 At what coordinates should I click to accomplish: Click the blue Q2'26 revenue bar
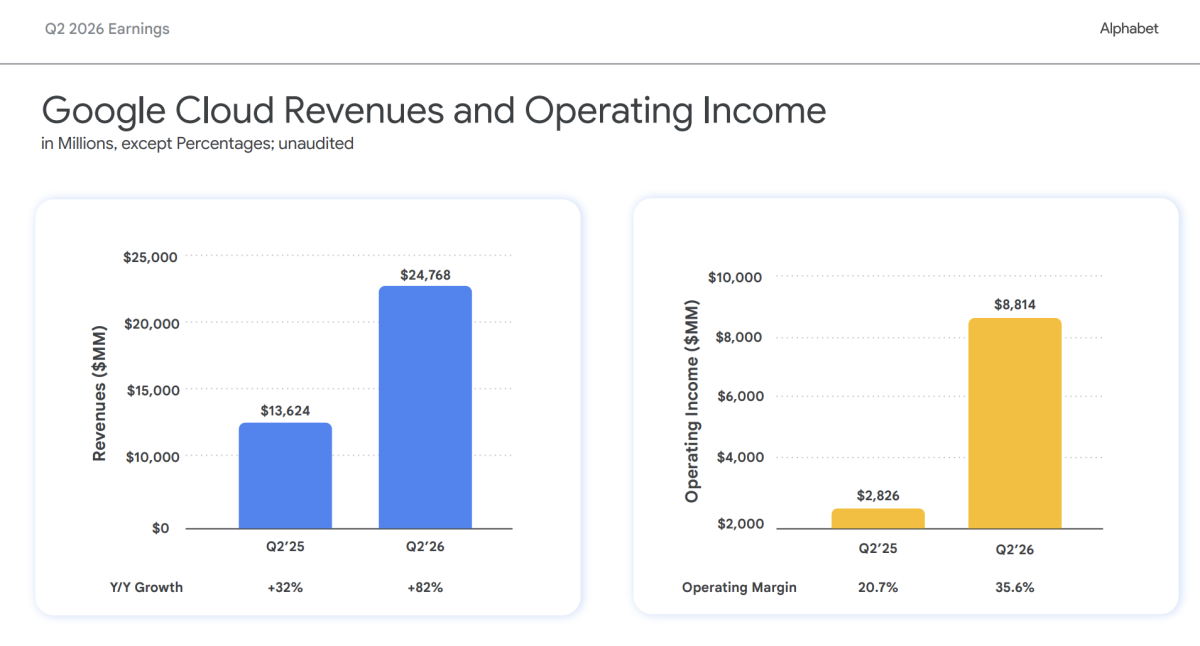(x=425, y=407)
